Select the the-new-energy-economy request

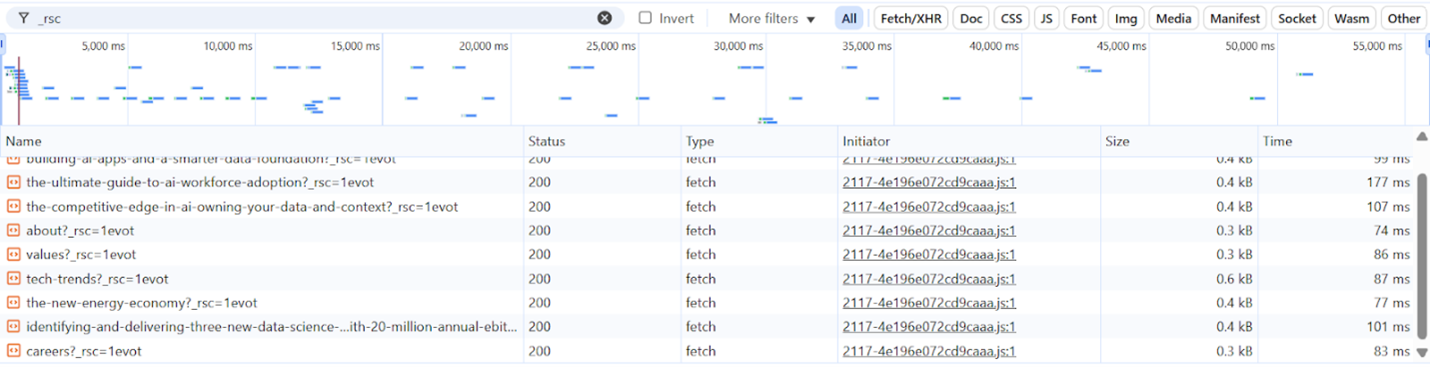(x=707, y=302)
